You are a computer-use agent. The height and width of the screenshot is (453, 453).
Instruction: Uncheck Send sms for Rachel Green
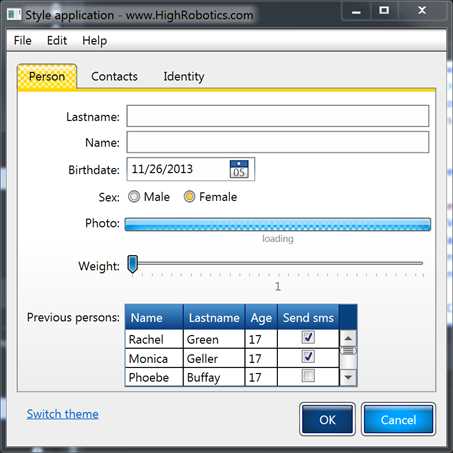308,337
